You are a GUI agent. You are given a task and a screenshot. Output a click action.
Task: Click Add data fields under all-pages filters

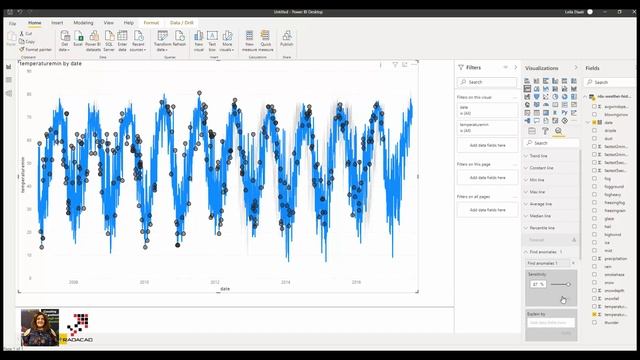487,210
